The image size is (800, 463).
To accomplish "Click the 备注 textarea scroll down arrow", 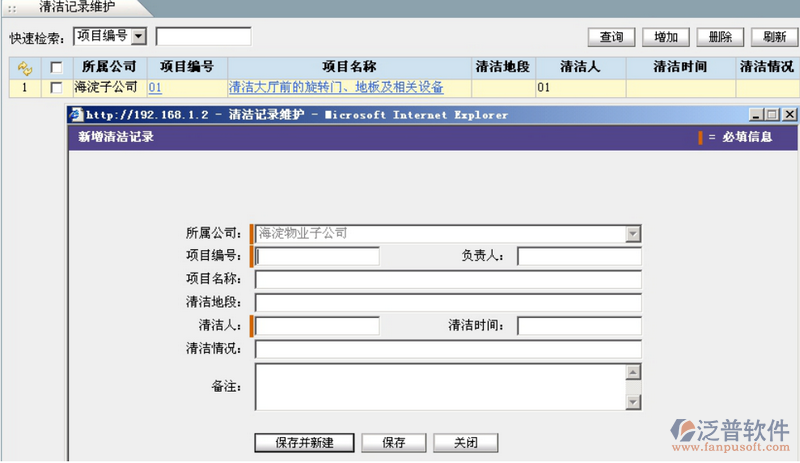I will (x=632, y=402).
